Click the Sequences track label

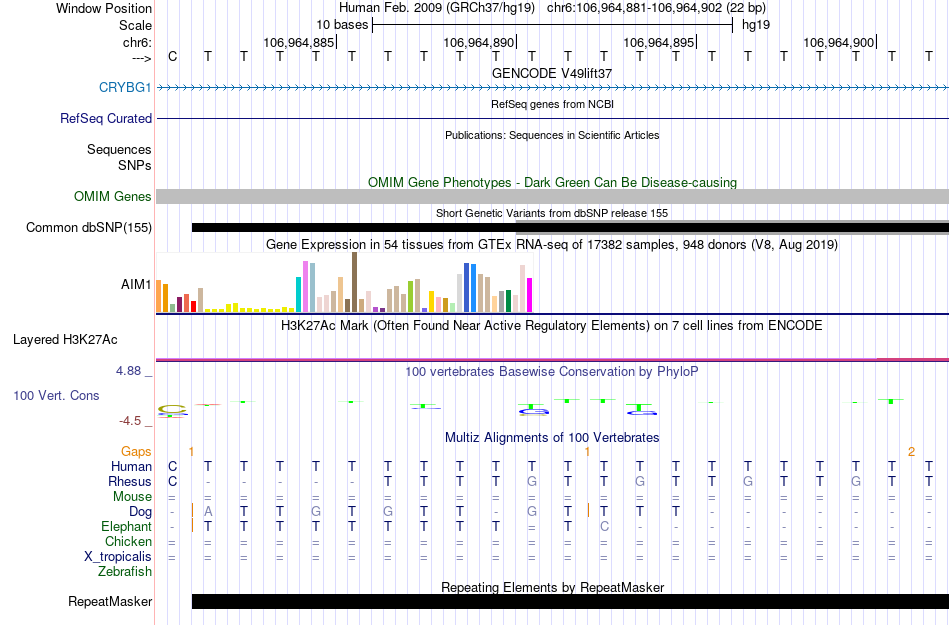point(119,149)
